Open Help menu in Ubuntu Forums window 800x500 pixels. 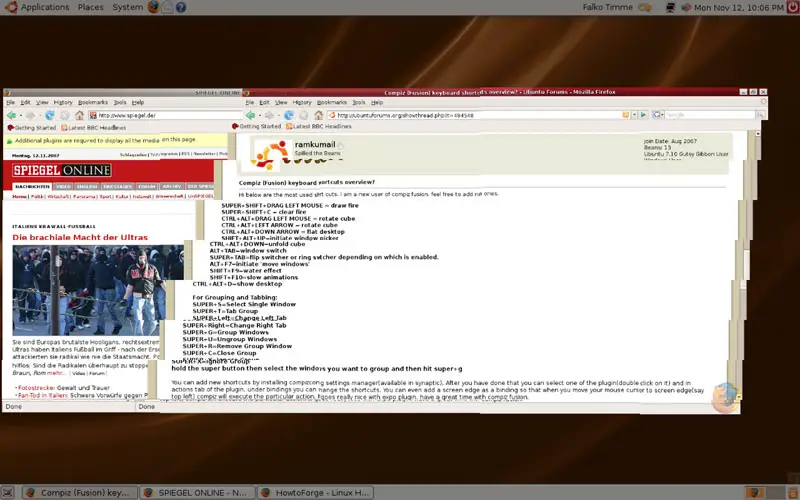(x=377, y=102)
